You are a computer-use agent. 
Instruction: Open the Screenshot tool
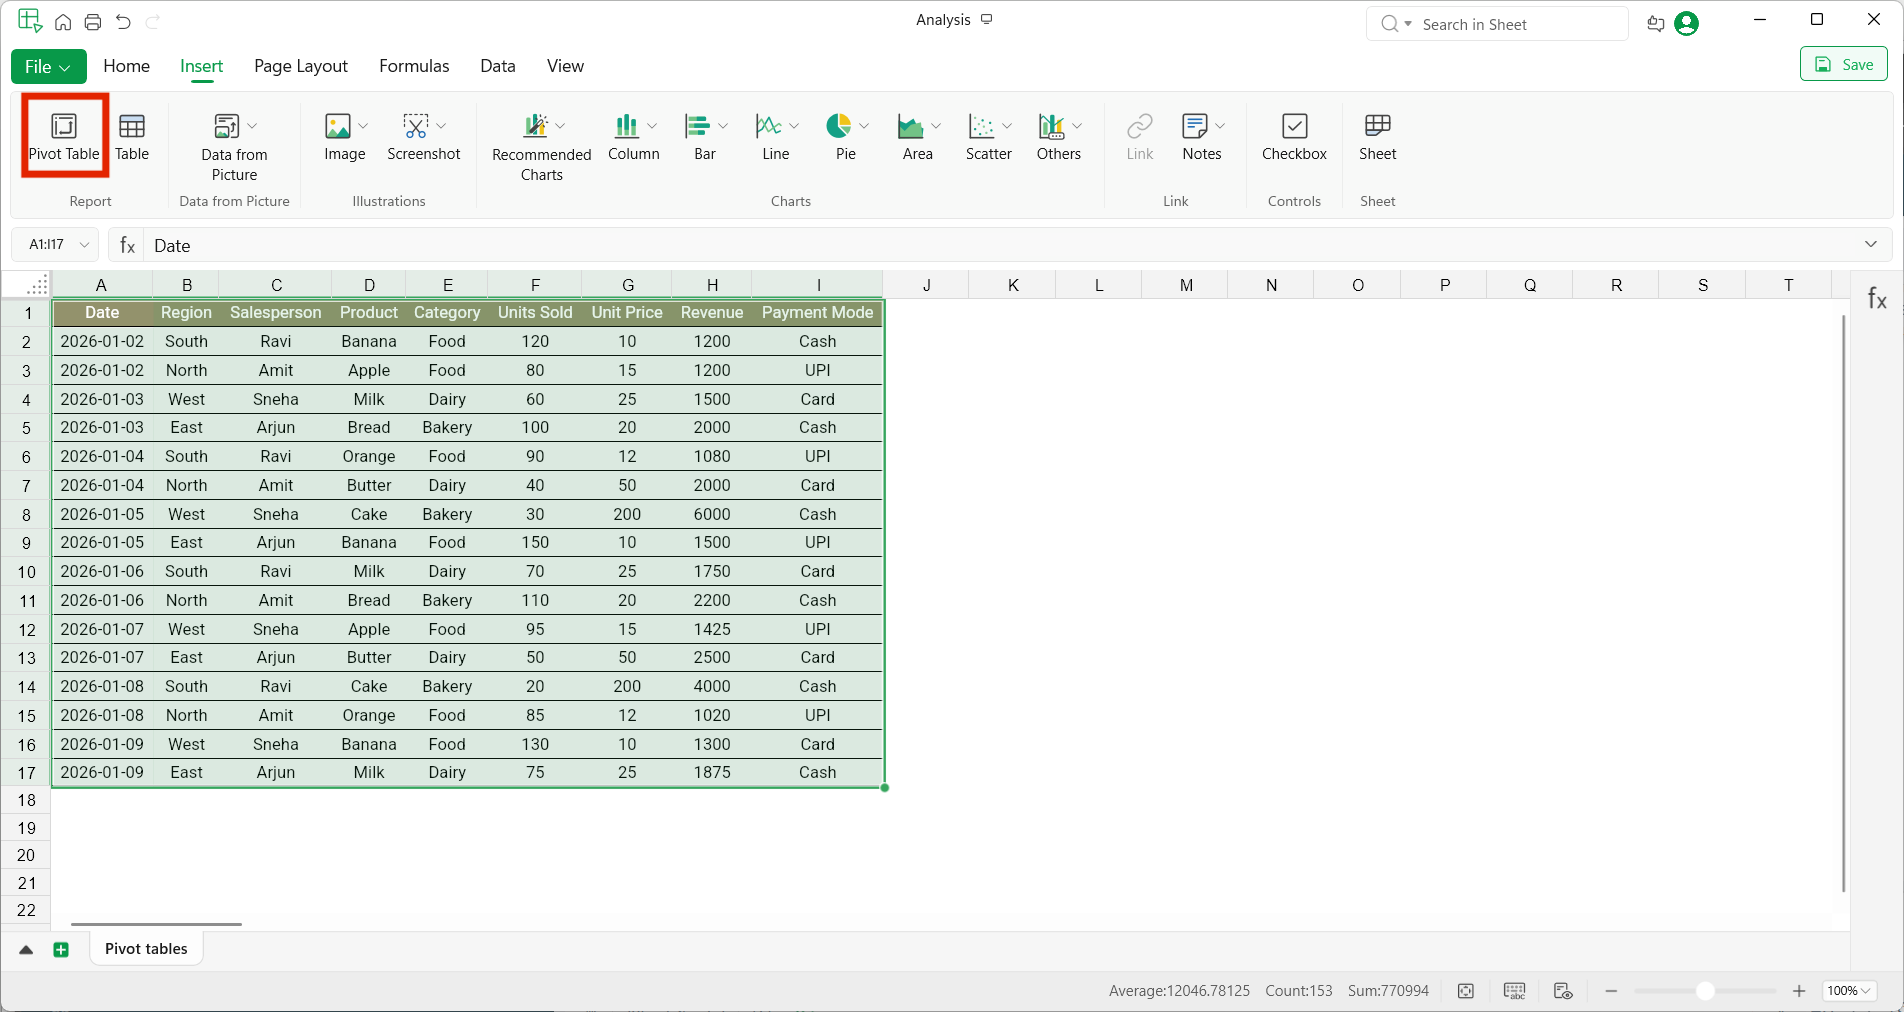416,127
